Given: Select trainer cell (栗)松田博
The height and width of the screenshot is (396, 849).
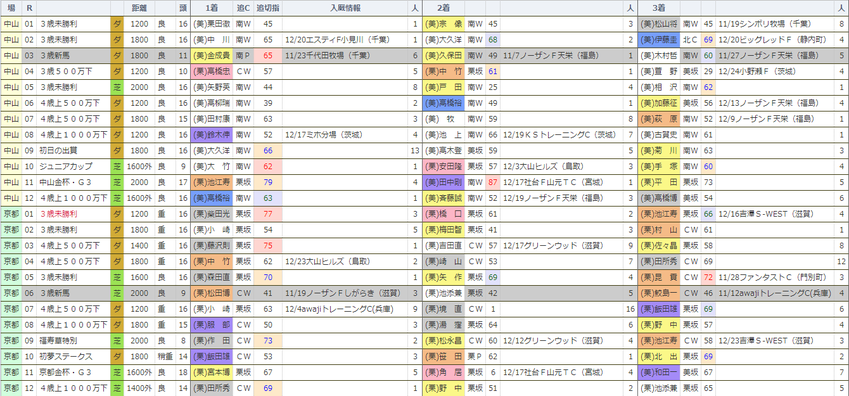Looking at the screenshot, I should click(x=212, y=293).
